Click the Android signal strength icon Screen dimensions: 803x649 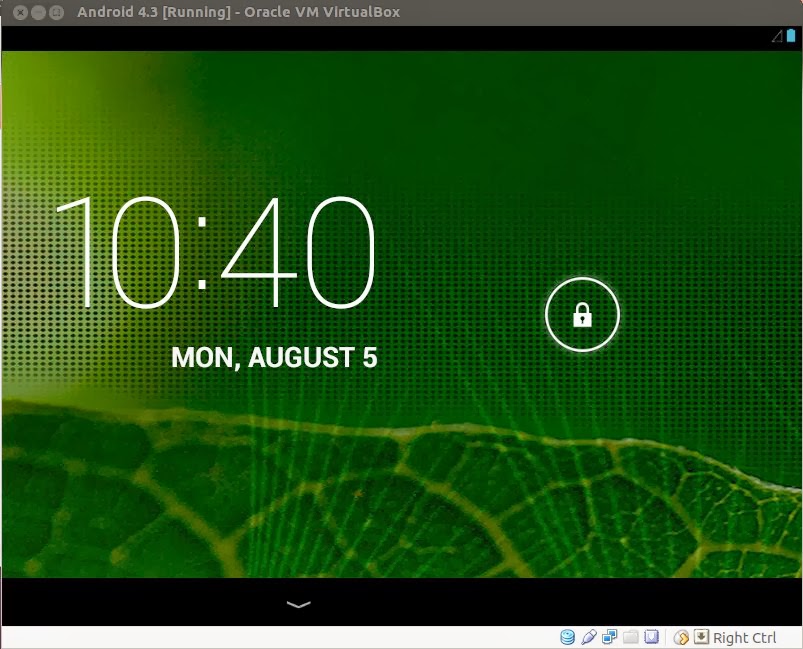pos(777,36)
